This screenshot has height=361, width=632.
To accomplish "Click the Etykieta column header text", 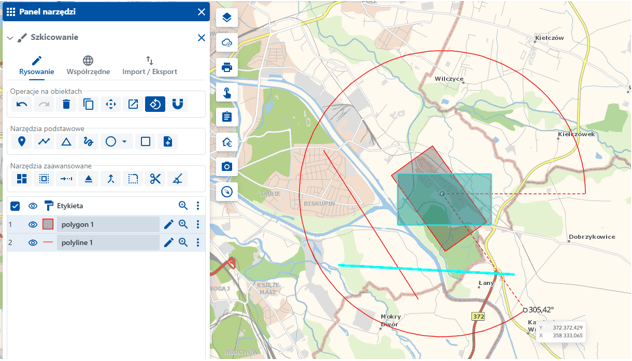I will click(x=70, y=206).
